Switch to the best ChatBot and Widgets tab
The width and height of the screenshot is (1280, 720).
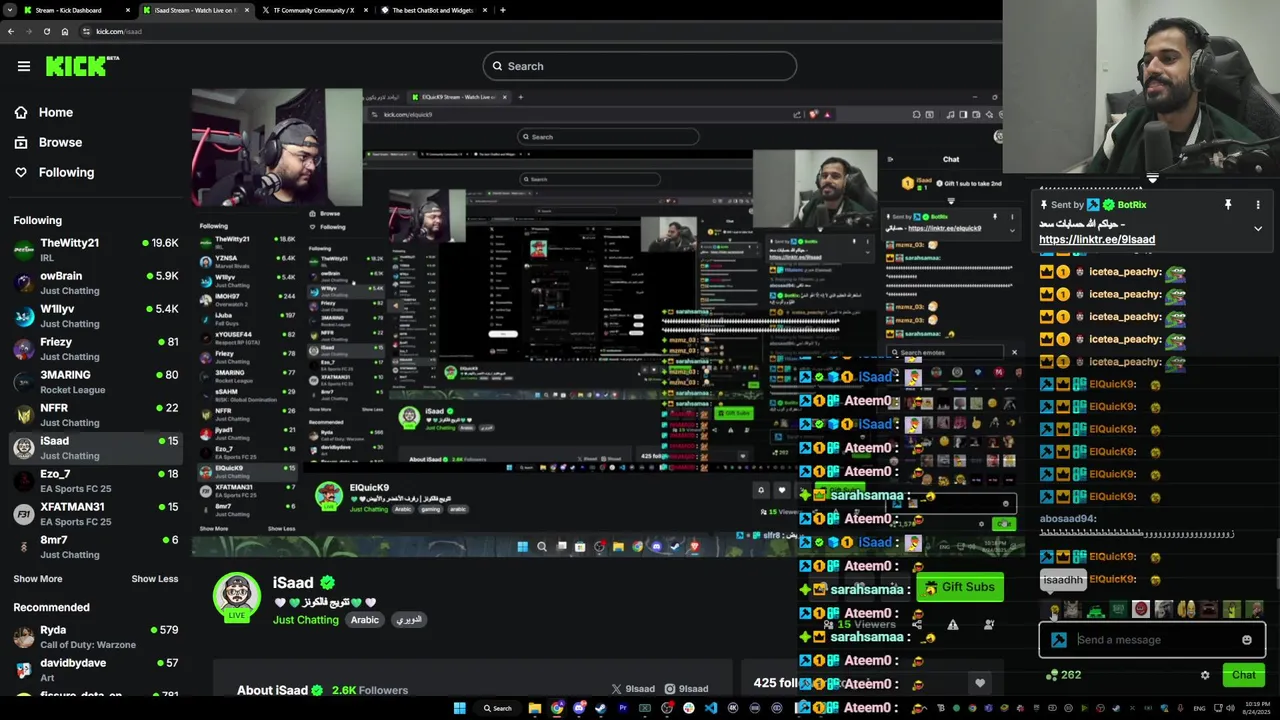click(433, 10)
